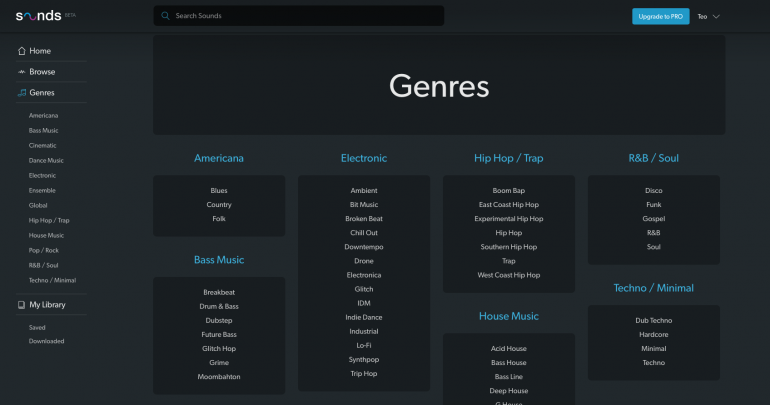770x405 pixels.
Task: Open My Library in the sidebar
Action: point(47,305)
